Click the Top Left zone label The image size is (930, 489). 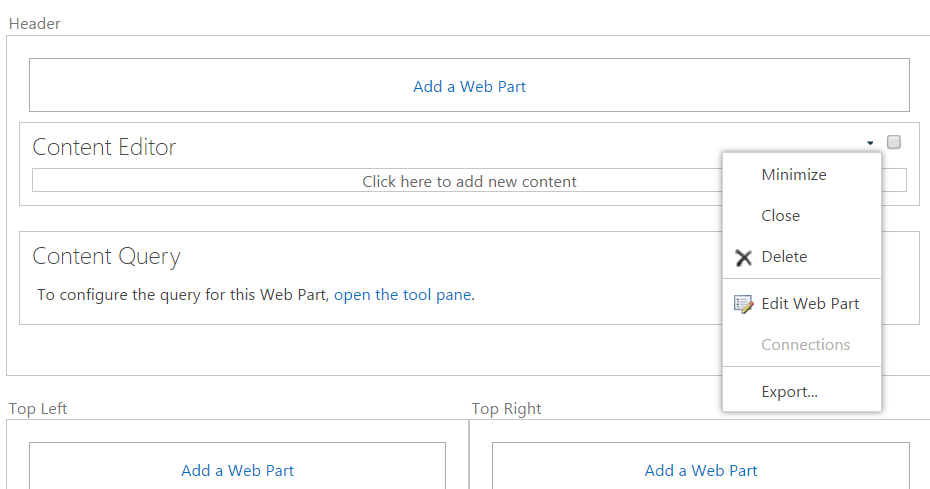coord(38,408)
